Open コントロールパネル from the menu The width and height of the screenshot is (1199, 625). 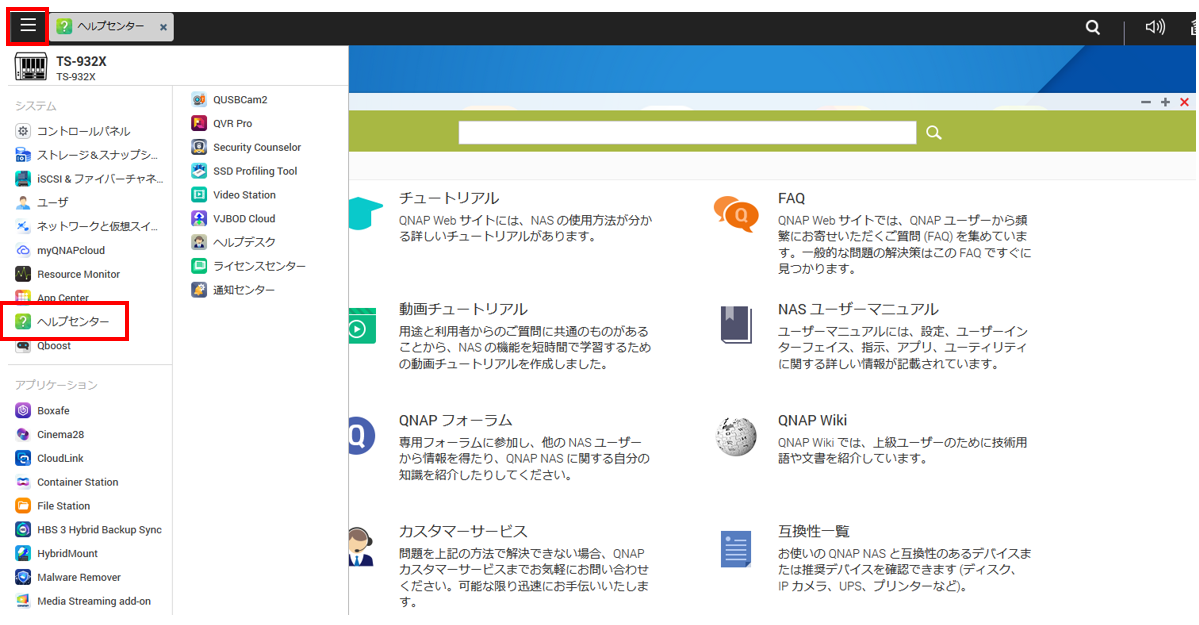(73, 132)
